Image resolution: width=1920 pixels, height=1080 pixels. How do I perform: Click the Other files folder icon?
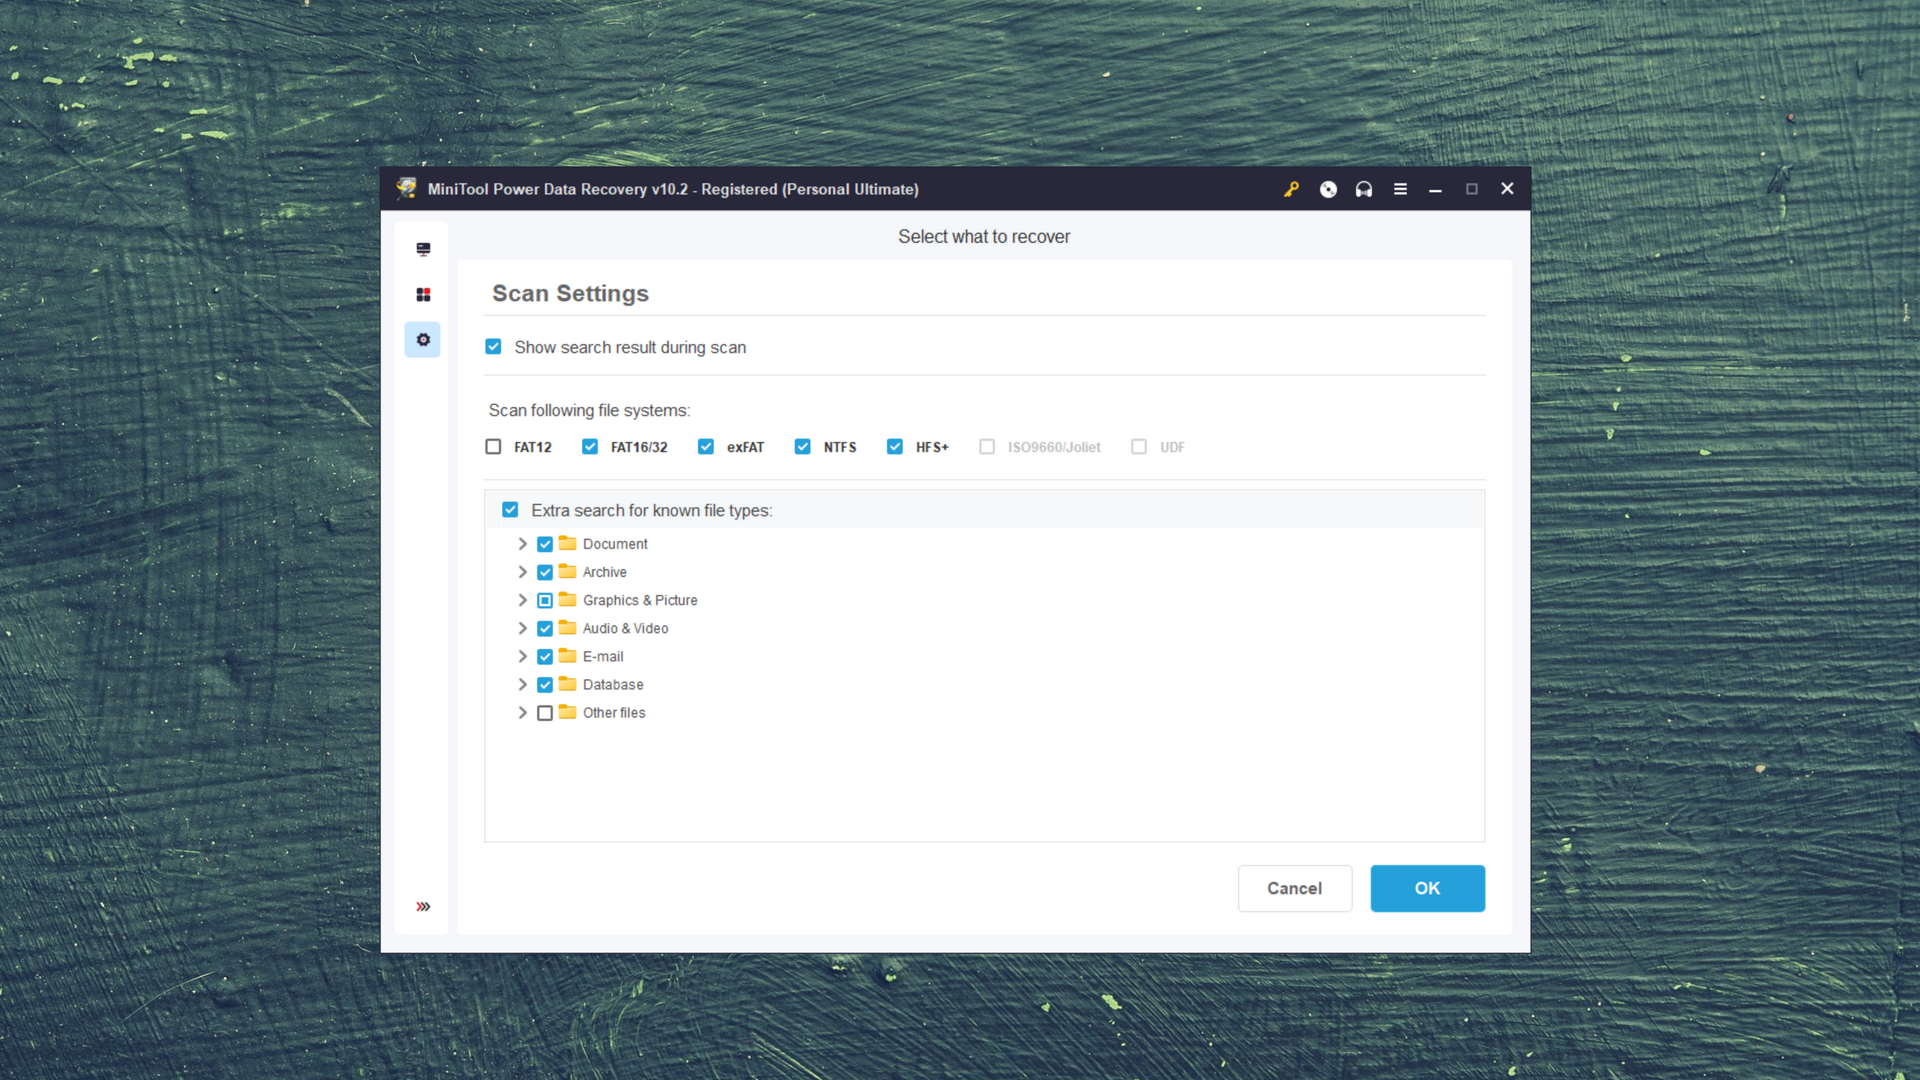tap(568, 711)
